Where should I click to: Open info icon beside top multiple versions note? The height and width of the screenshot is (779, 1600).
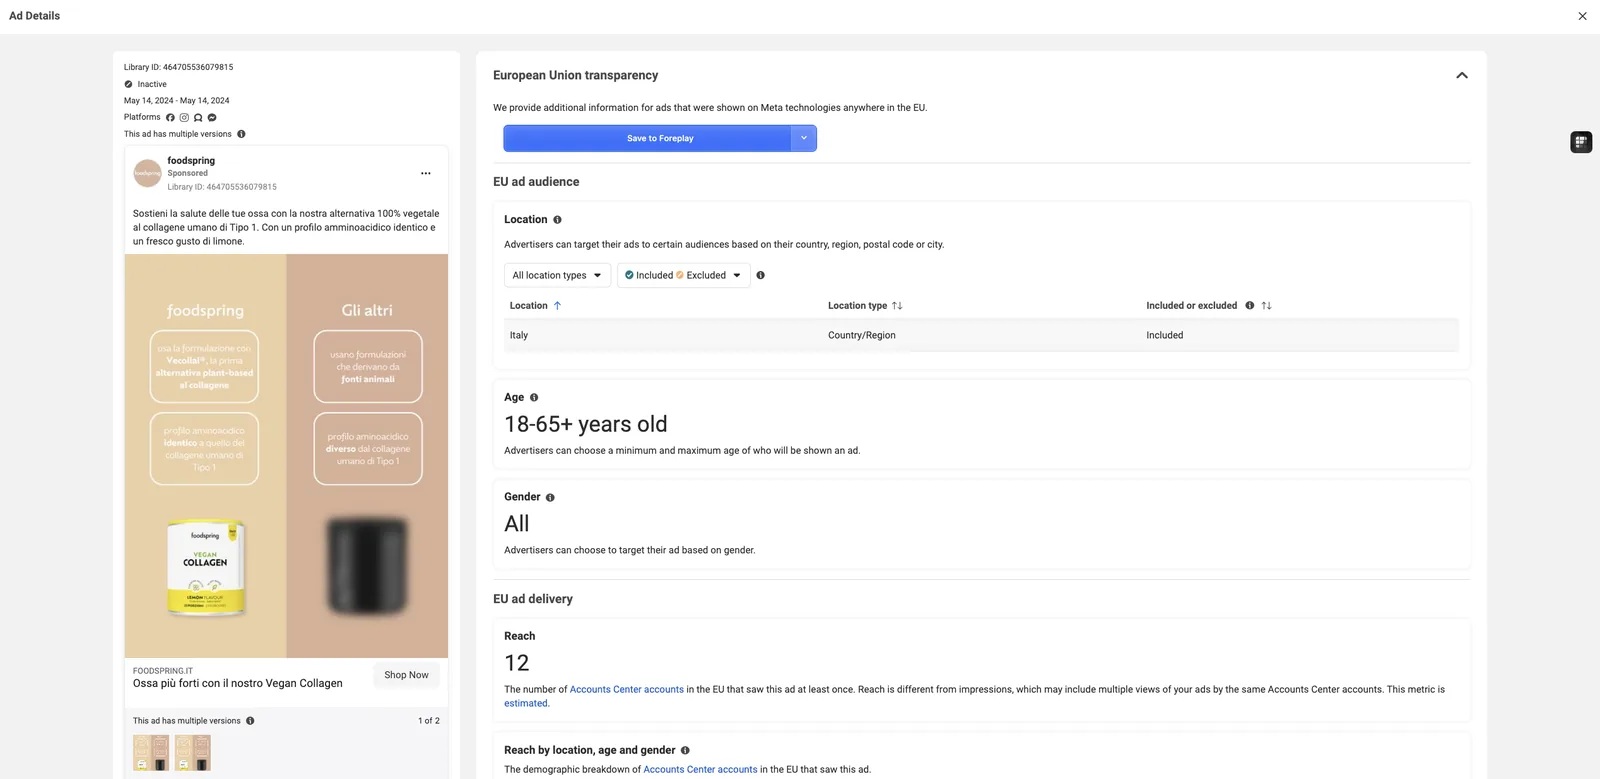(x=241, y=134)
